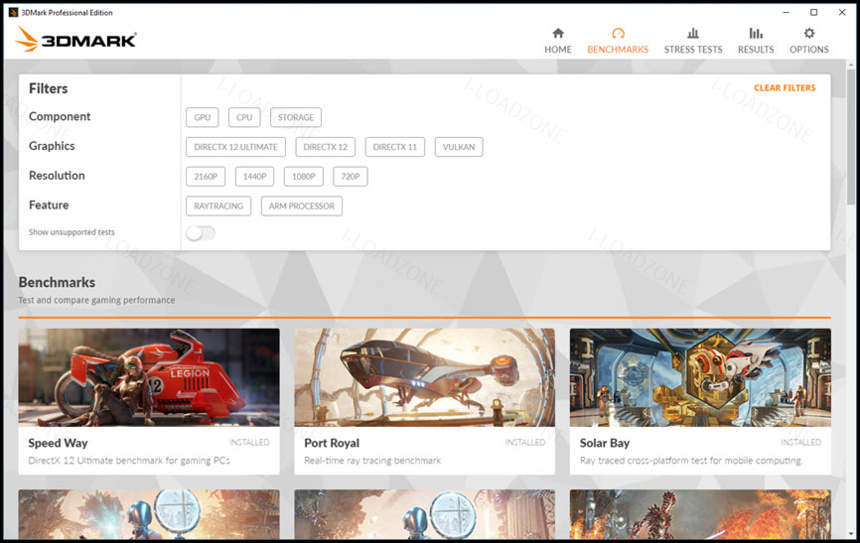This screenshot has height=543, width=860.
Task: Click the Stress Tests chart icon
Action: click(x=693, y=33)
